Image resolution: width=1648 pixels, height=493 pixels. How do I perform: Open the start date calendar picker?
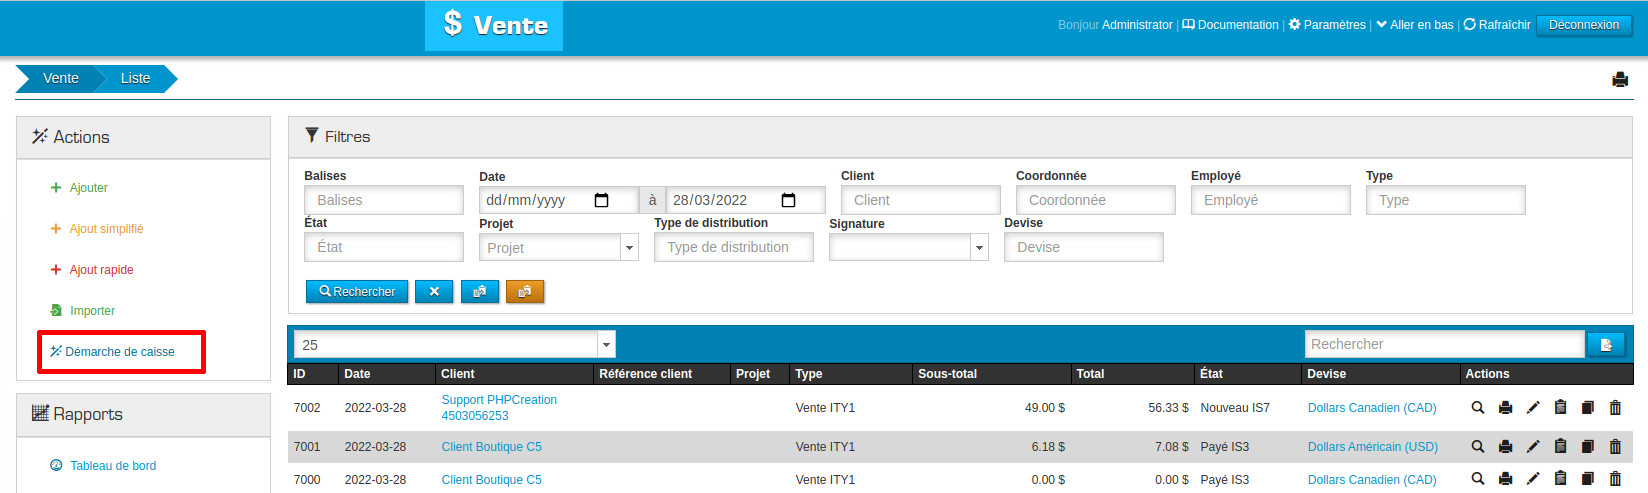click(x=601, y=201)
